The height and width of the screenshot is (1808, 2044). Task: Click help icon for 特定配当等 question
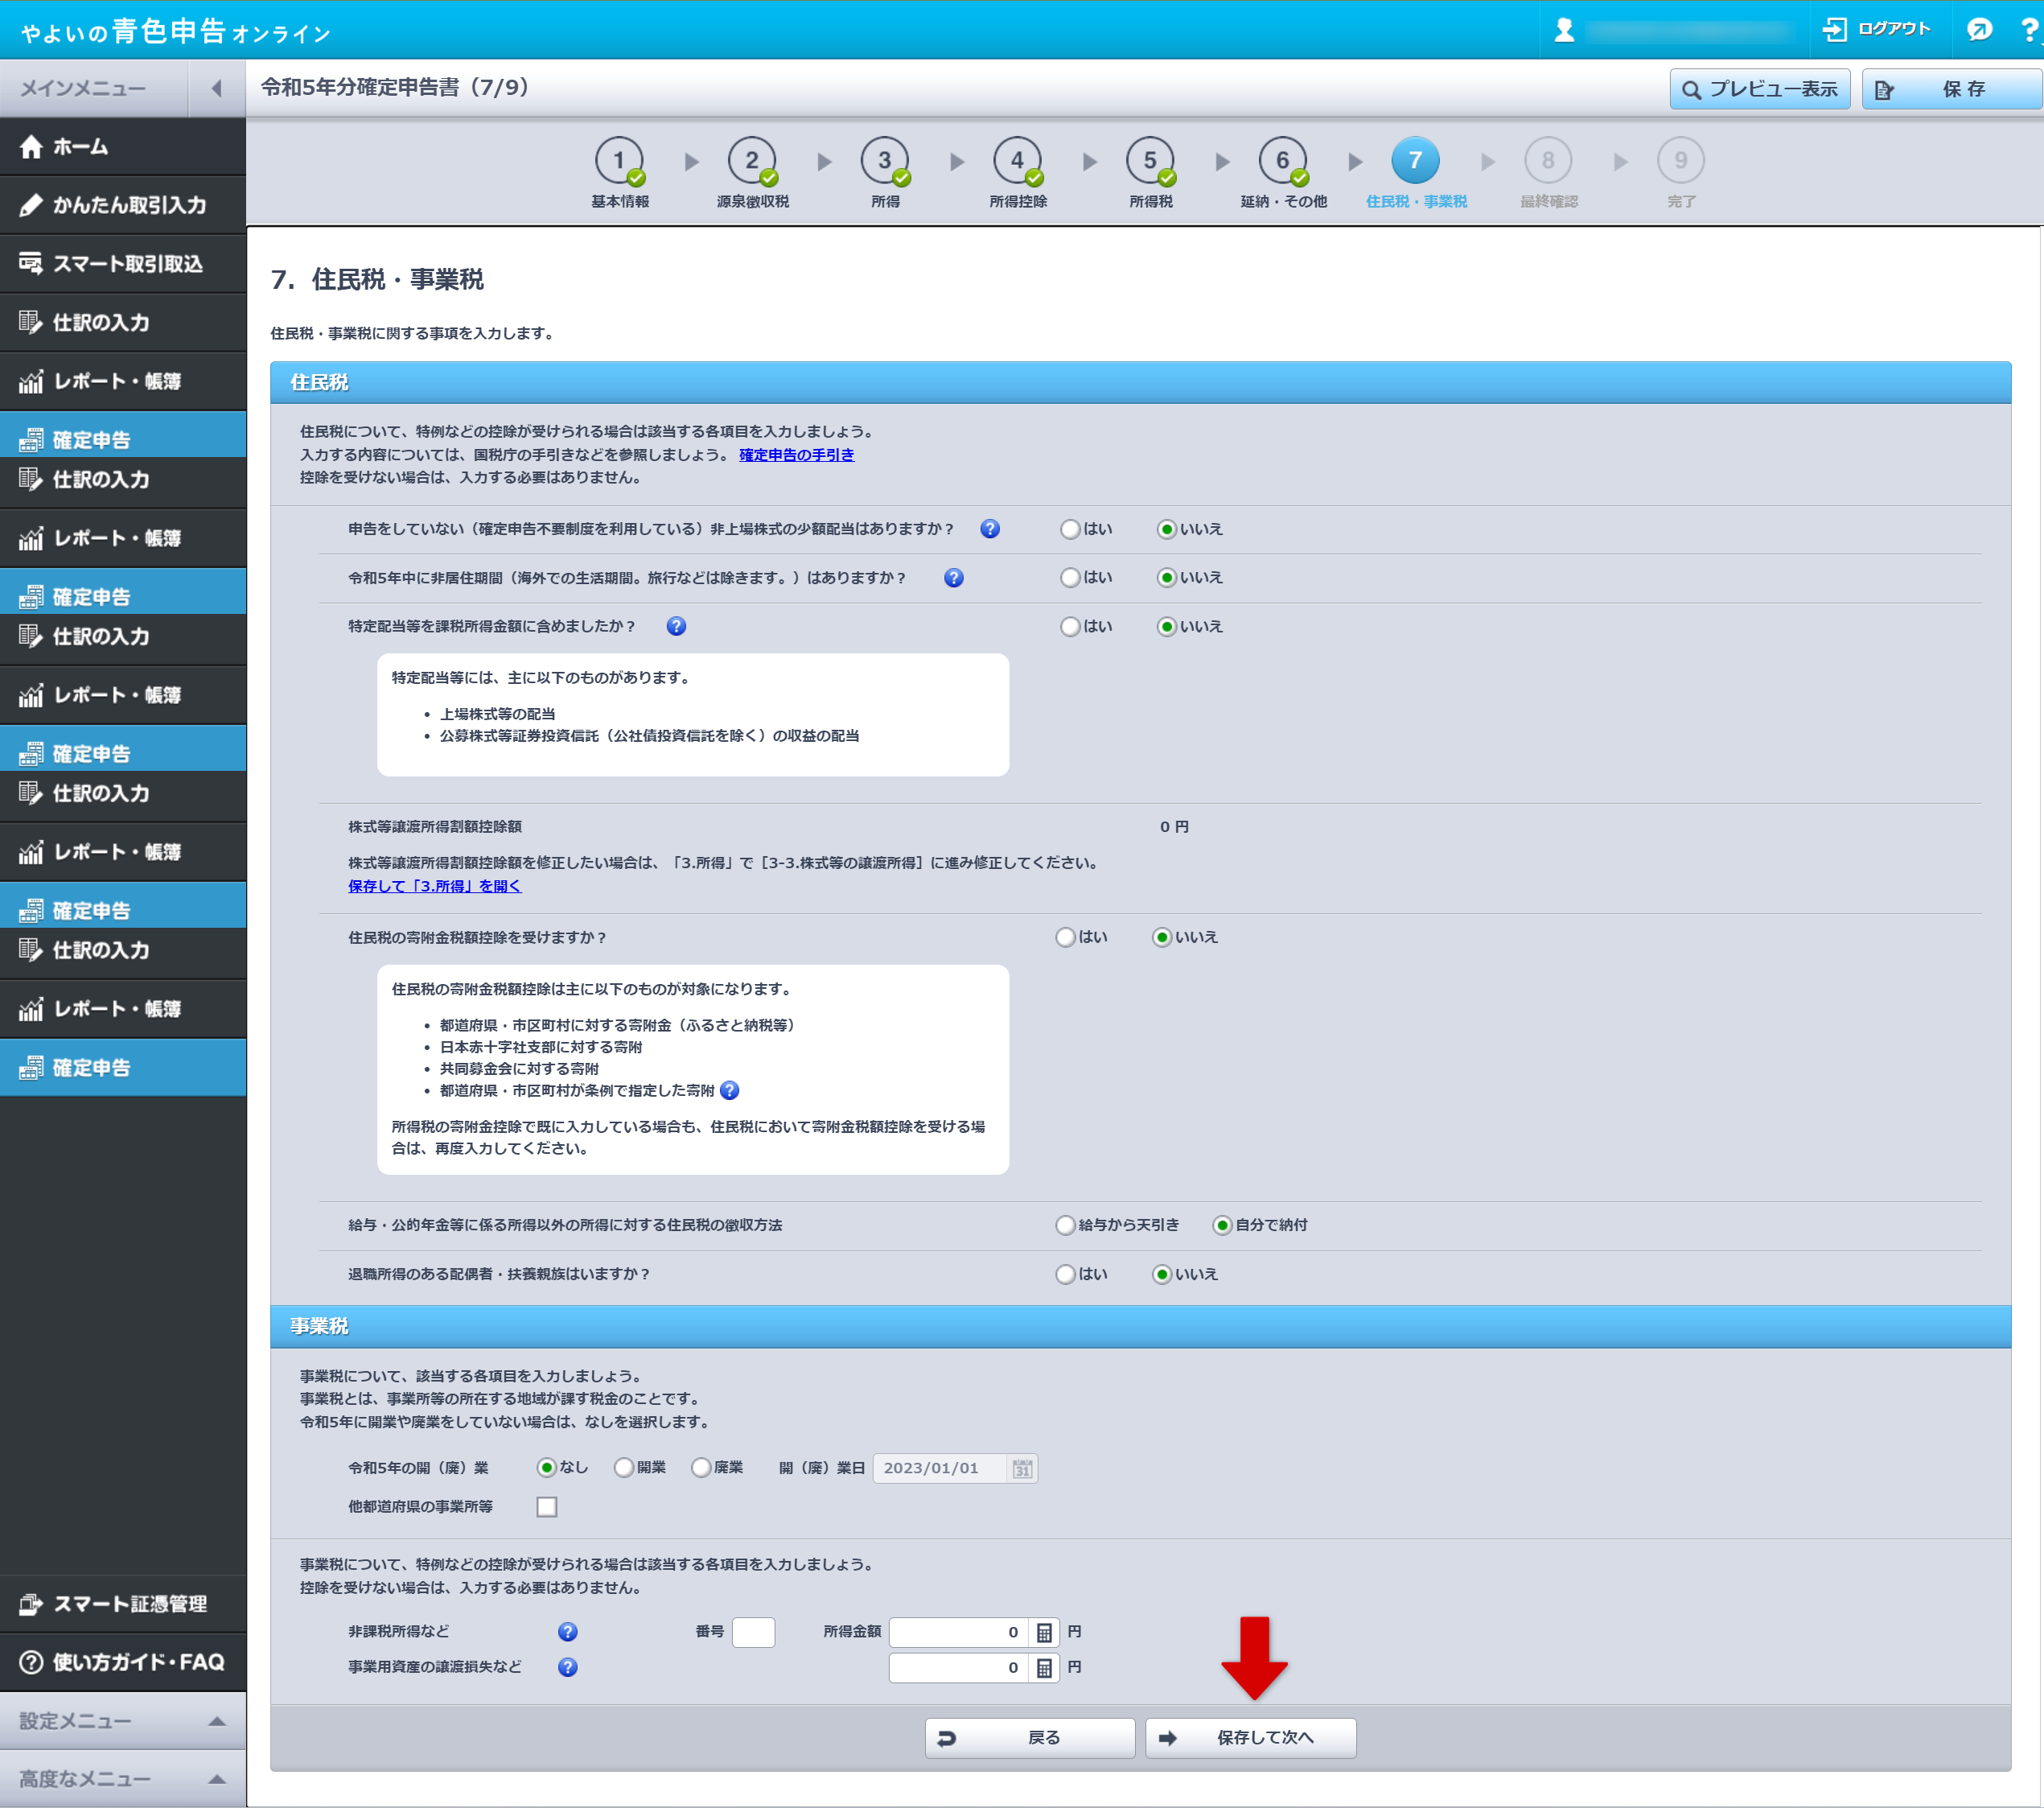[676, 626]
